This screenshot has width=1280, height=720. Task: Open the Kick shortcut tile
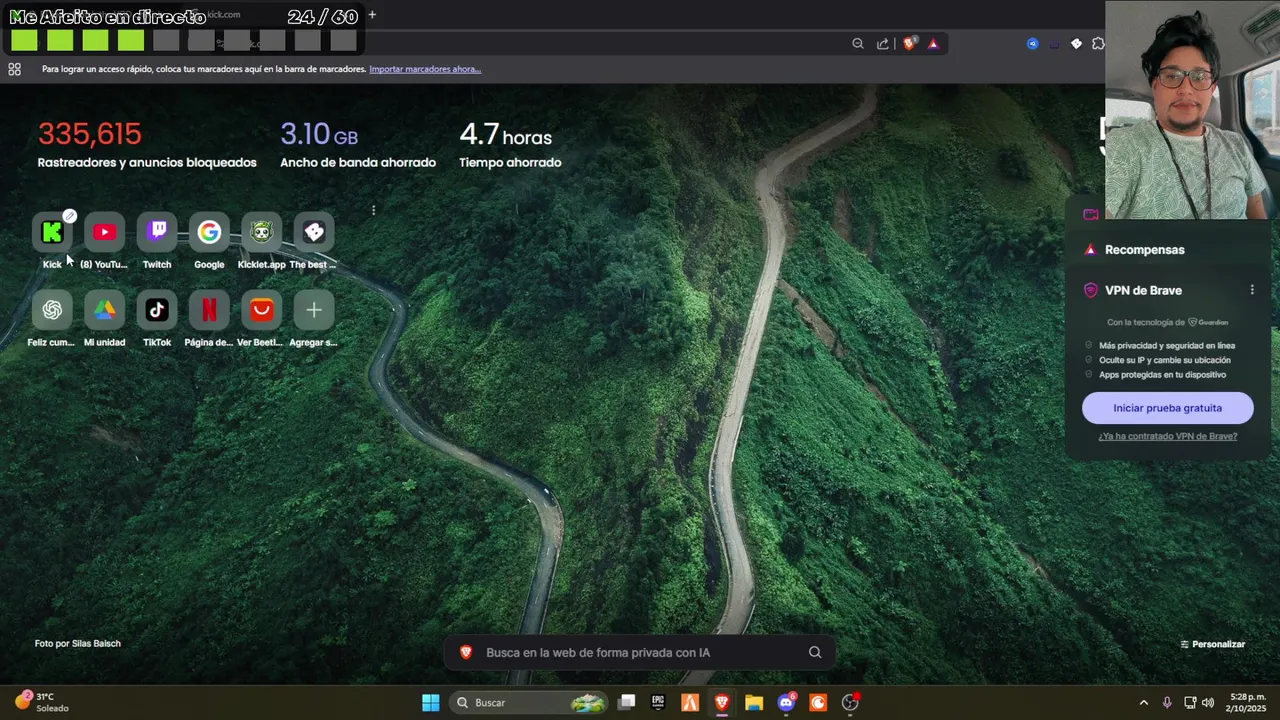point(52,232)
